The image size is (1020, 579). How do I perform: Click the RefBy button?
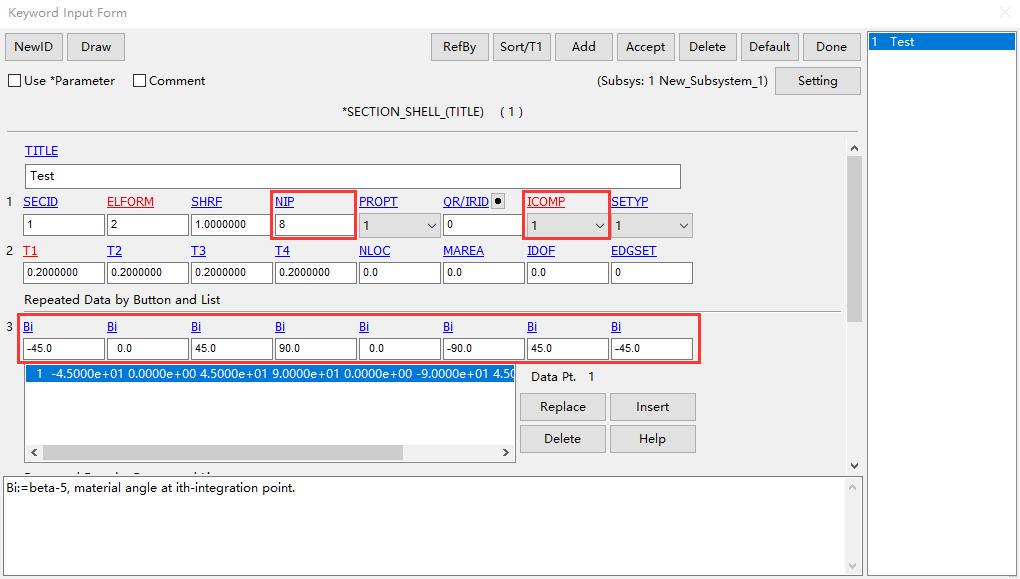[459, 47]
